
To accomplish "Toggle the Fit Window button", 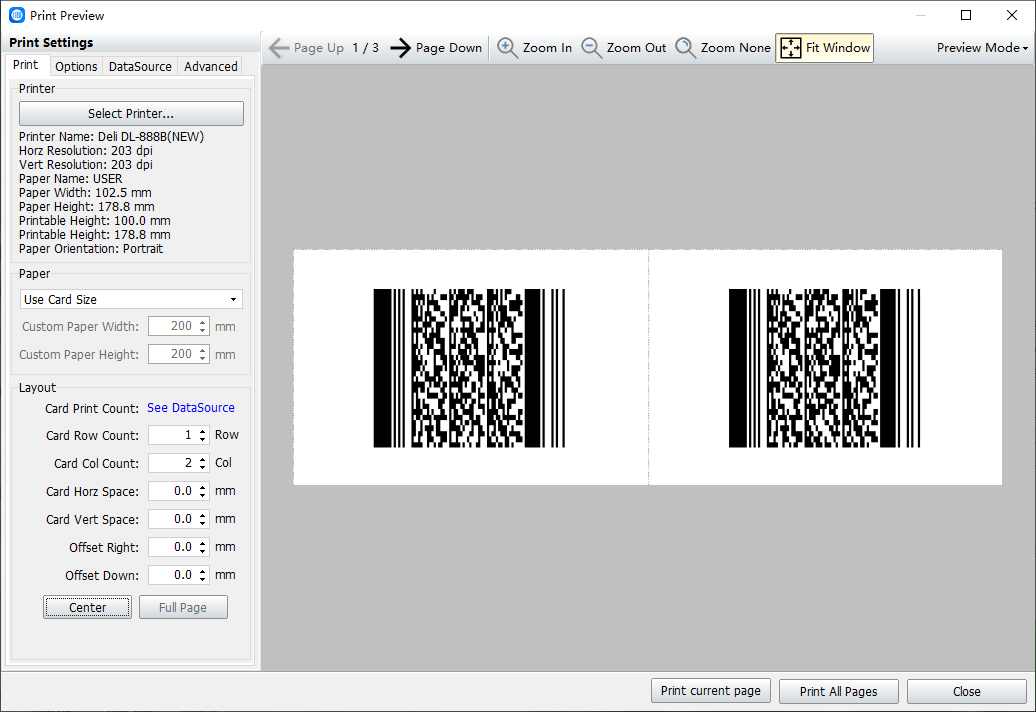I will click(x=825, y=48).
